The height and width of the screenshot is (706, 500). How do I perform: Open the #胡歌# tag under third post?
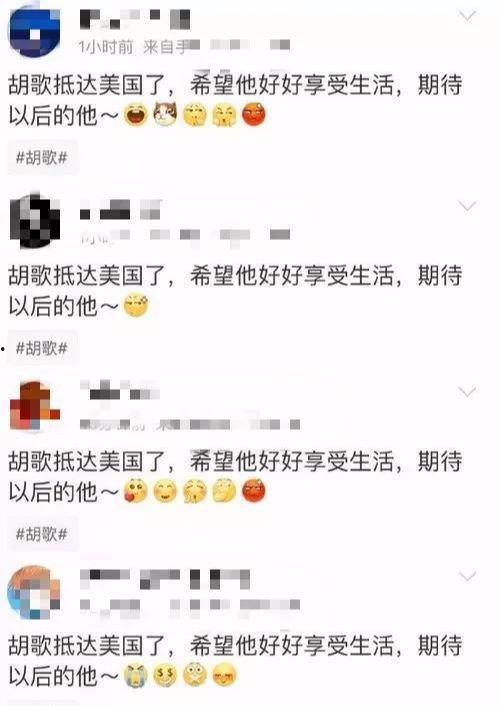click(42, 534)
